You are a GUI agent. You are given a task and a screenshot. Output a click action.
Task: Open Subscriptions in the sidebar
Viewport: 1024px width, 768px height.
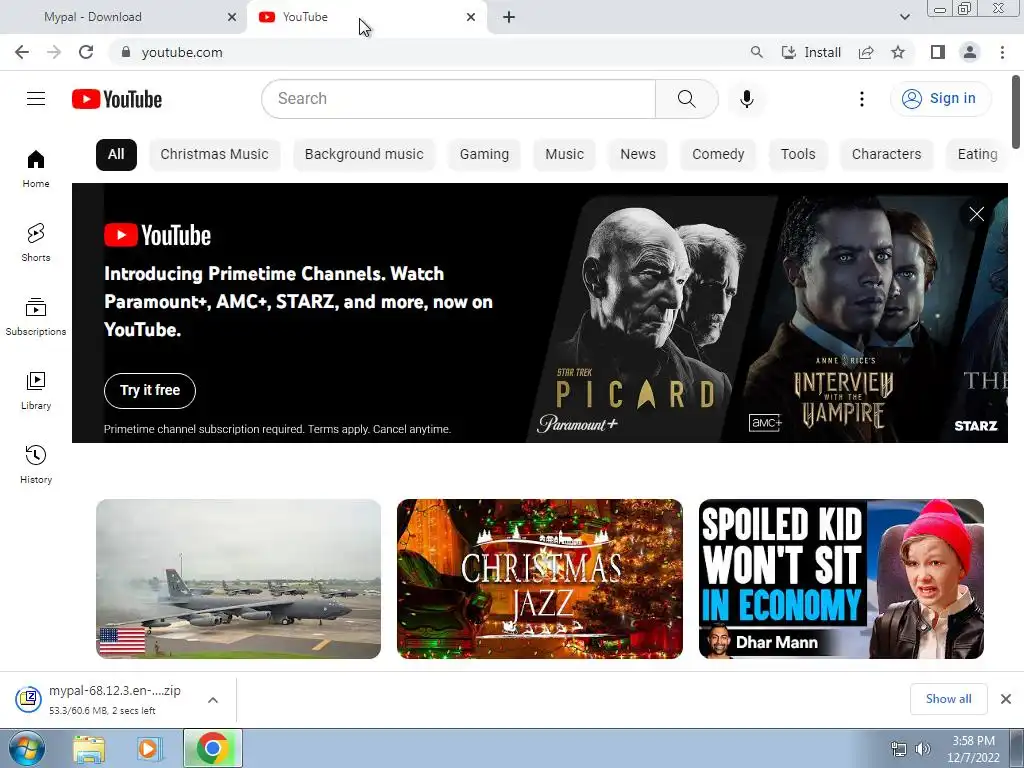[36, 317]
